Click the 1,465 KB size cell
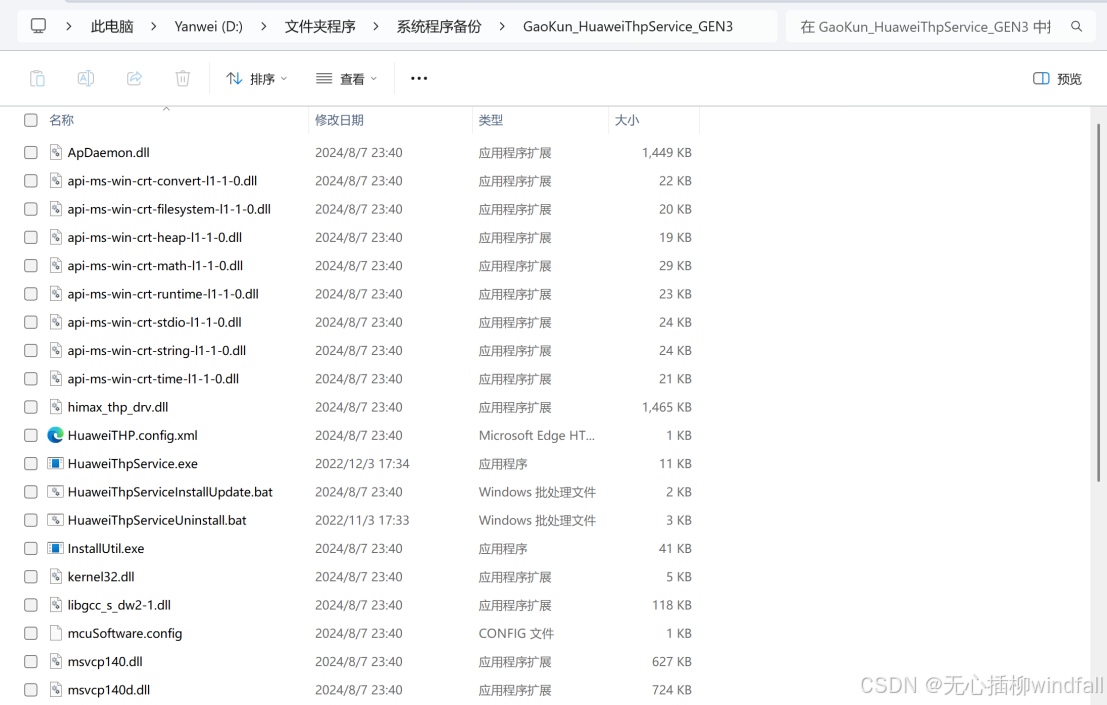 click(x=666, y=407)
